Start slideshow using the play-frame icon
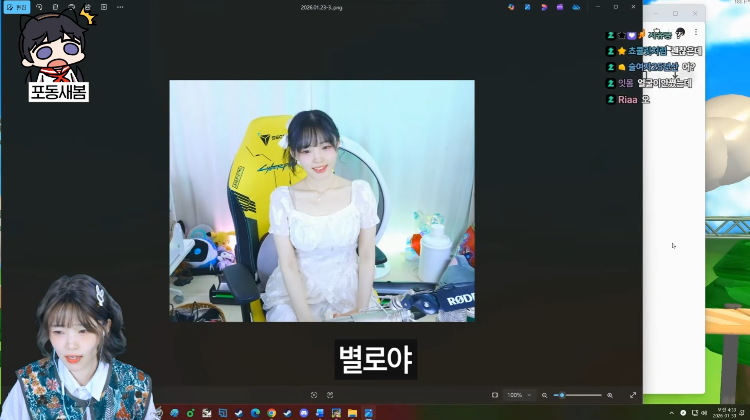750x420 pixels. click(x=104, y=7)
